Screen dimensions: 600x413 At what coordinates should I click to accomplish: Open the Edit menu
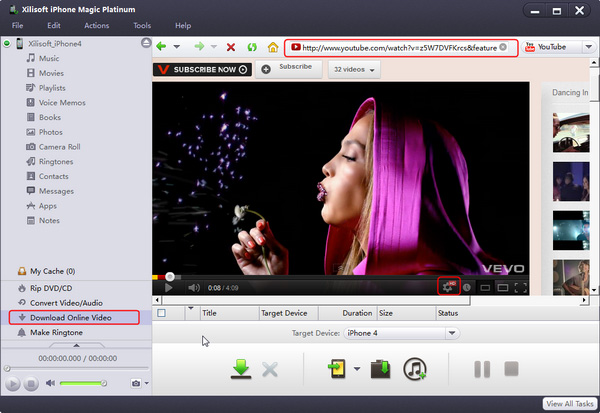pos(54,25)
